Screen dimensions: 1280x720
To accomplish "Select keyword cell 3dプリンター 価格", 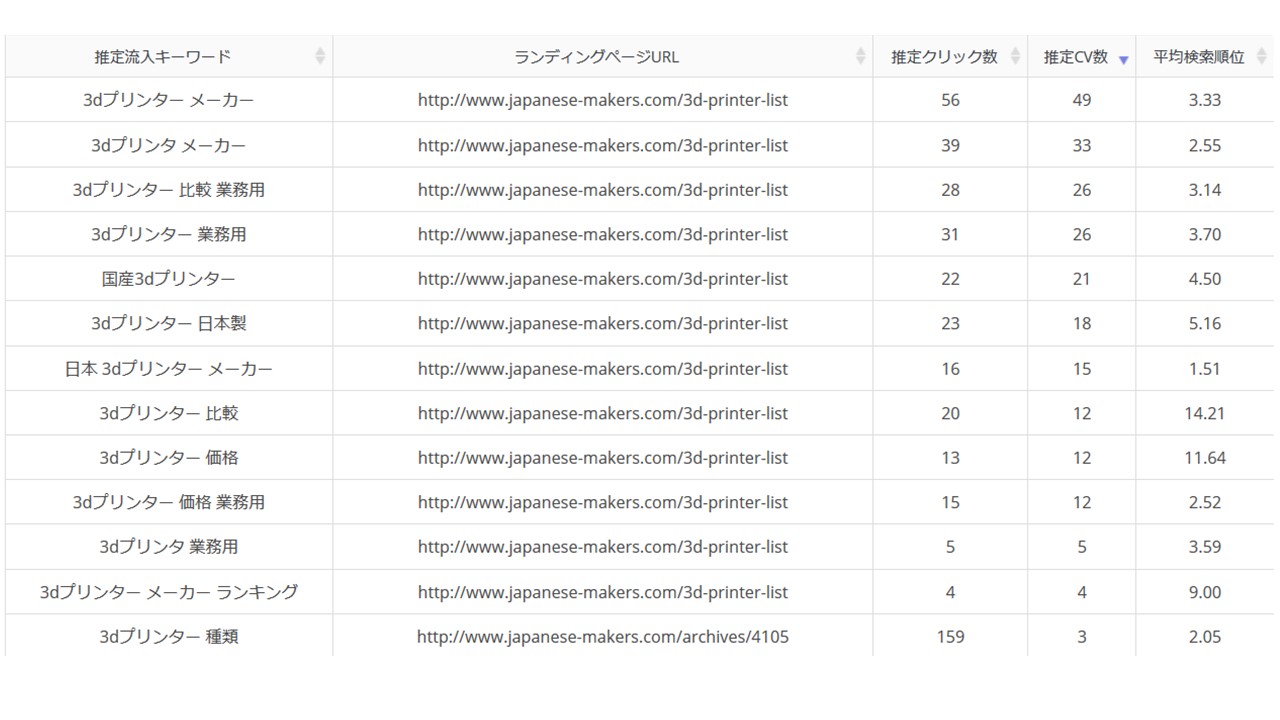I will point(169,457).
